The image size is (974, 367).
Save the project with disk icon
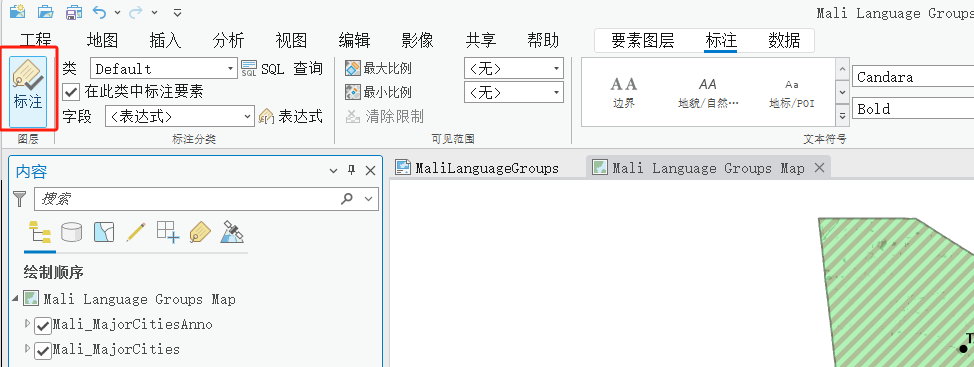[74, 11]
